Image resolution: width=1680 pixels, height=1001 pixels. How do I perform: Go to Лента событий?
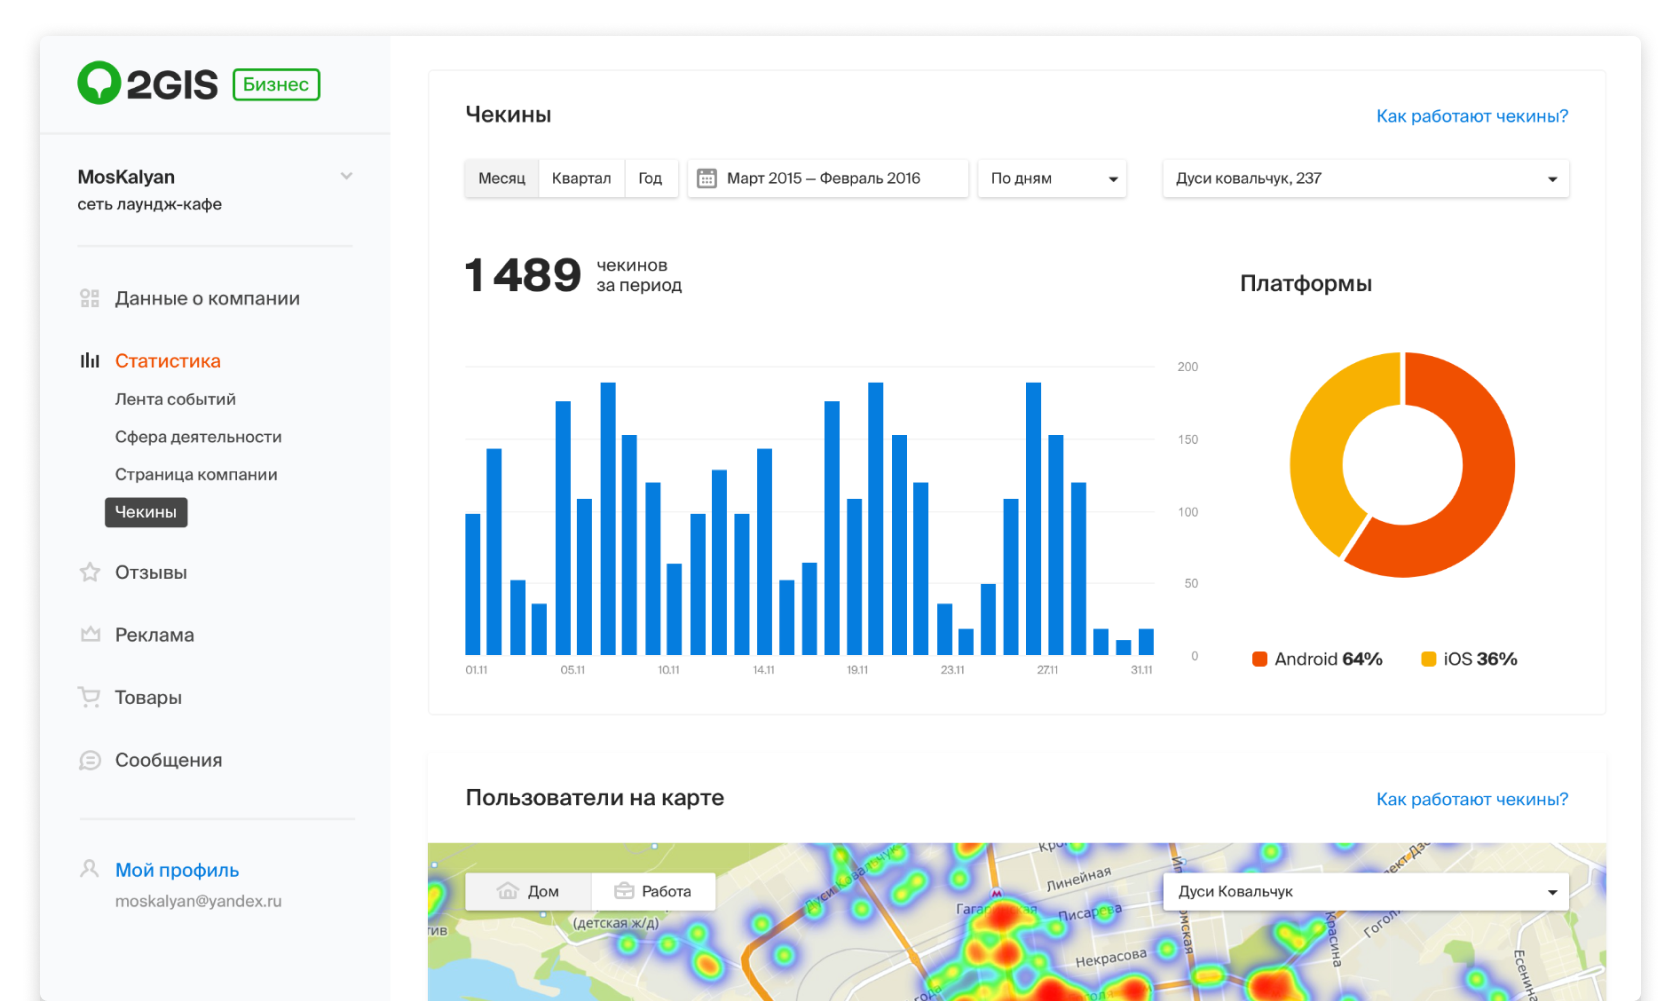(x=175, y=399)
